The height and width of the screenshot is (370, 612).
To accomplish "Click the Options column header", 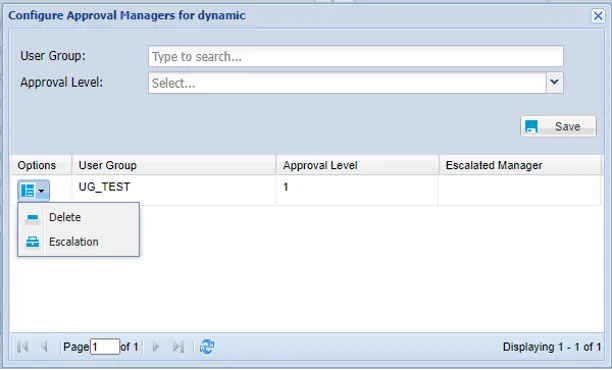I will [x=41, y=165].
